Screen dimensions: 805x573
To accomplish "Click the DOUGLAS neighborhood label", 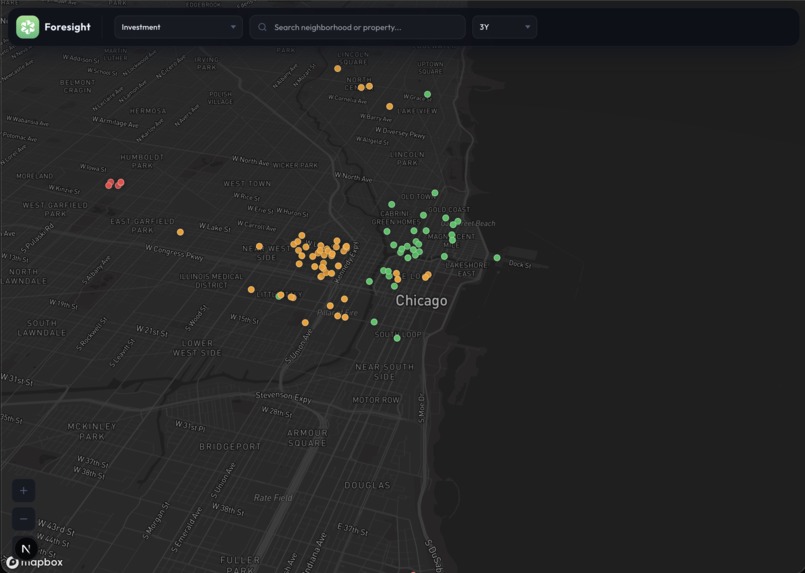I will click(367, 485).
